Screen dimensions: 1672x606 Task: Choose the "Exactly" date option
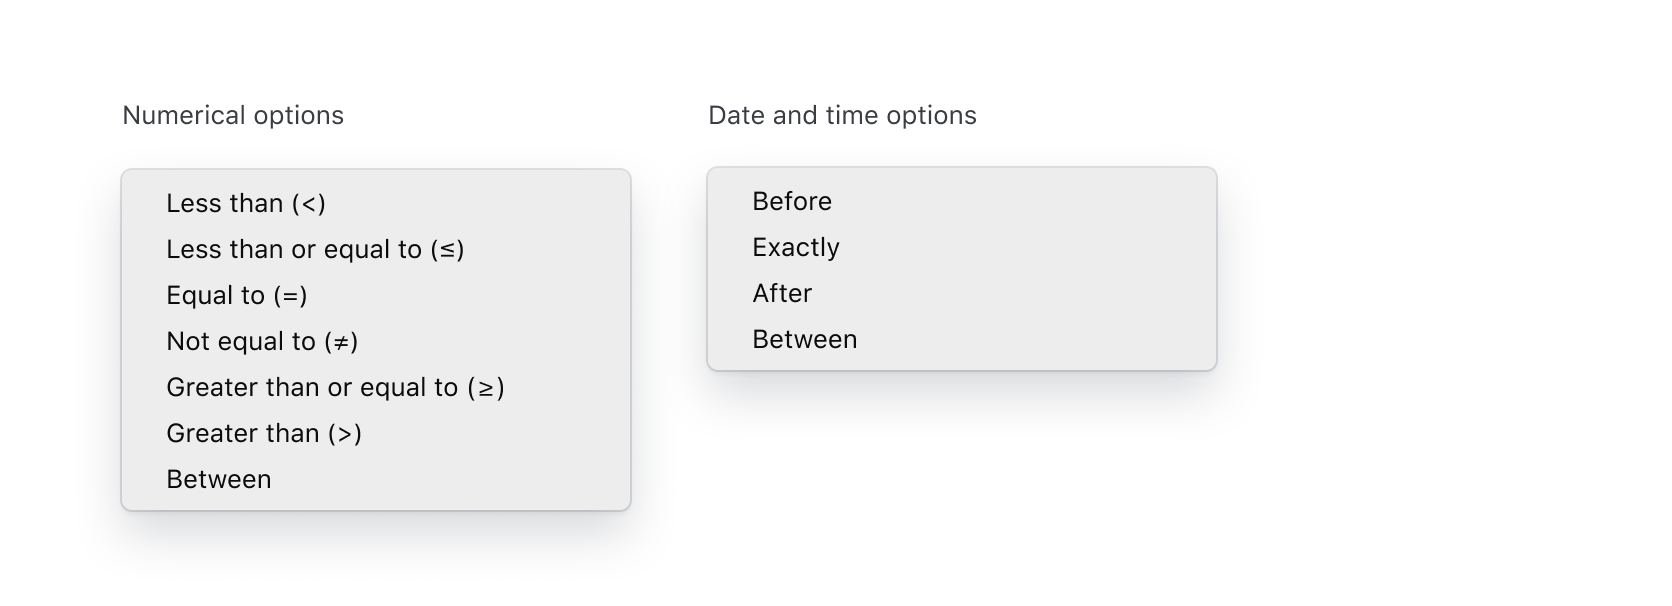click(796, 248)
